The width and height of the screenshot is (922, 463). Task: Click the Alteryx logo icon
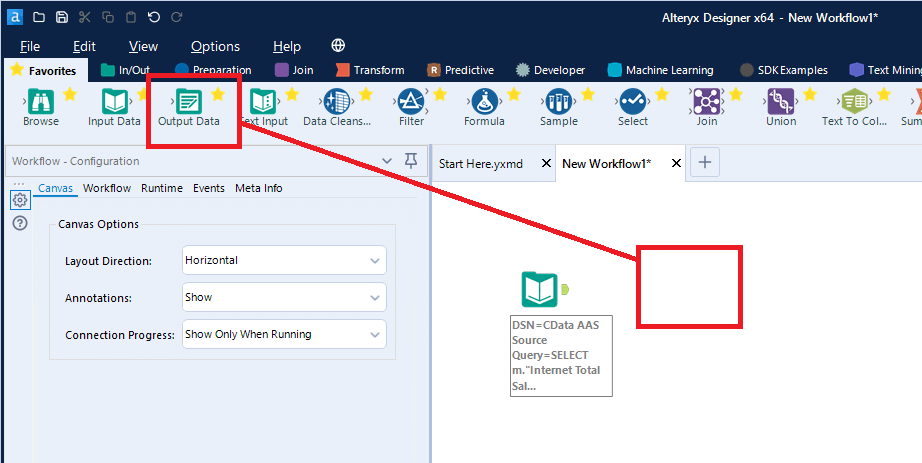pyautogui.click(x=15, y=17)
